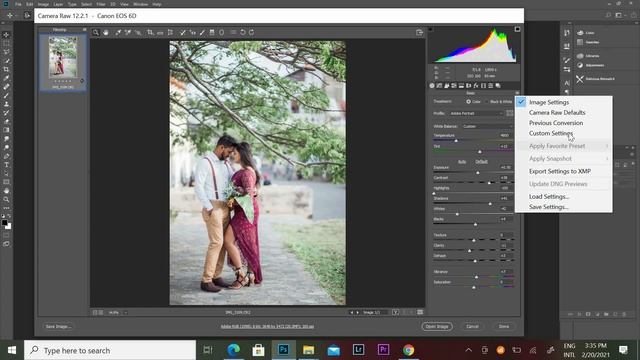Toggle highlight clipping warning on histogram
This screenshot has height=360, width=640.
[517, 29]
